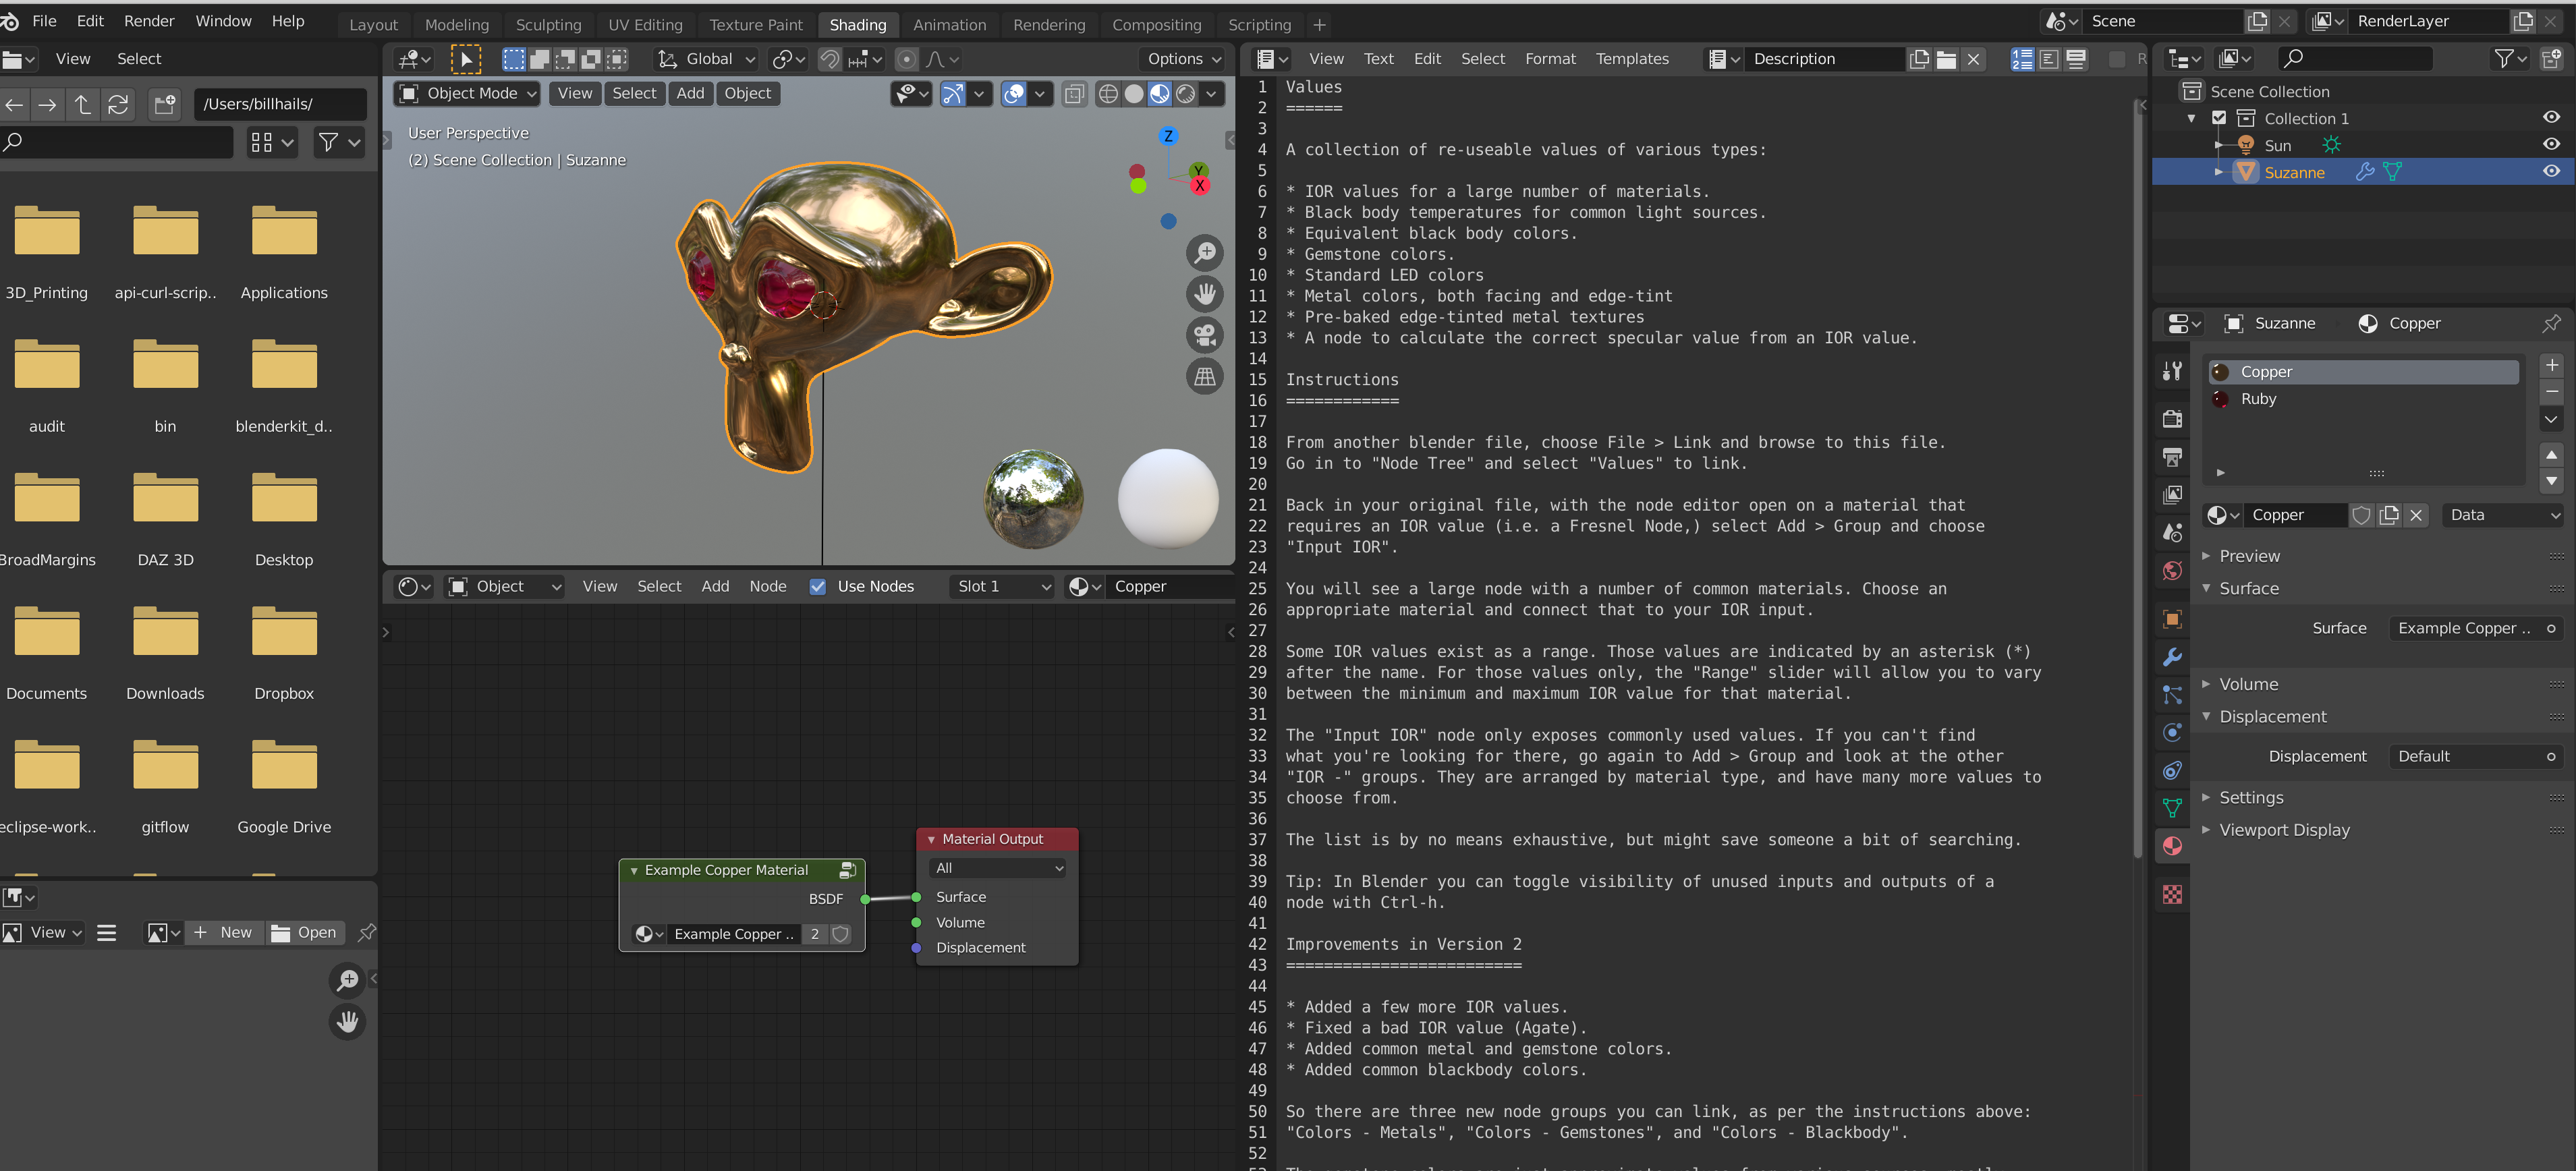Open the Render Properties tab
This screenshot has height=1171, width=2576.
[x=2172, y=418]
